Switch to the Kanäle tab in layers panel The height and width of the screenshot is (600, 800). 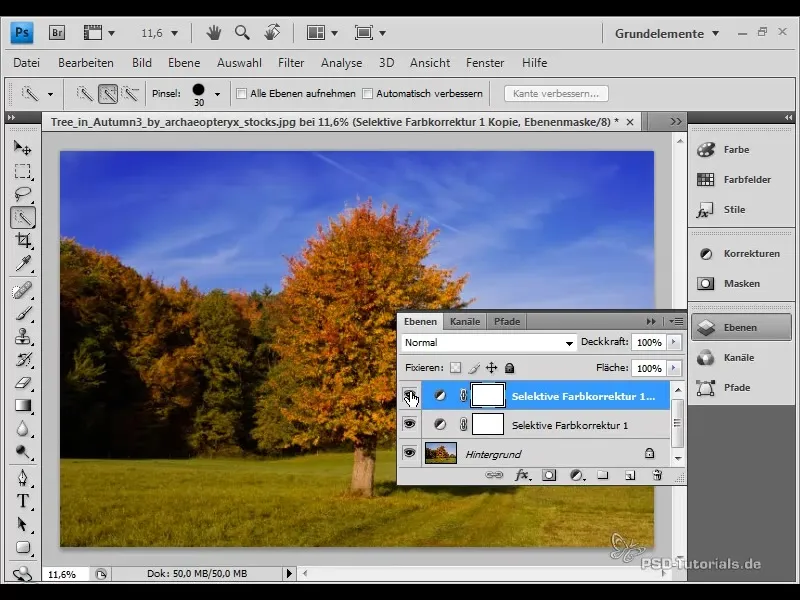tap(465, 322)
